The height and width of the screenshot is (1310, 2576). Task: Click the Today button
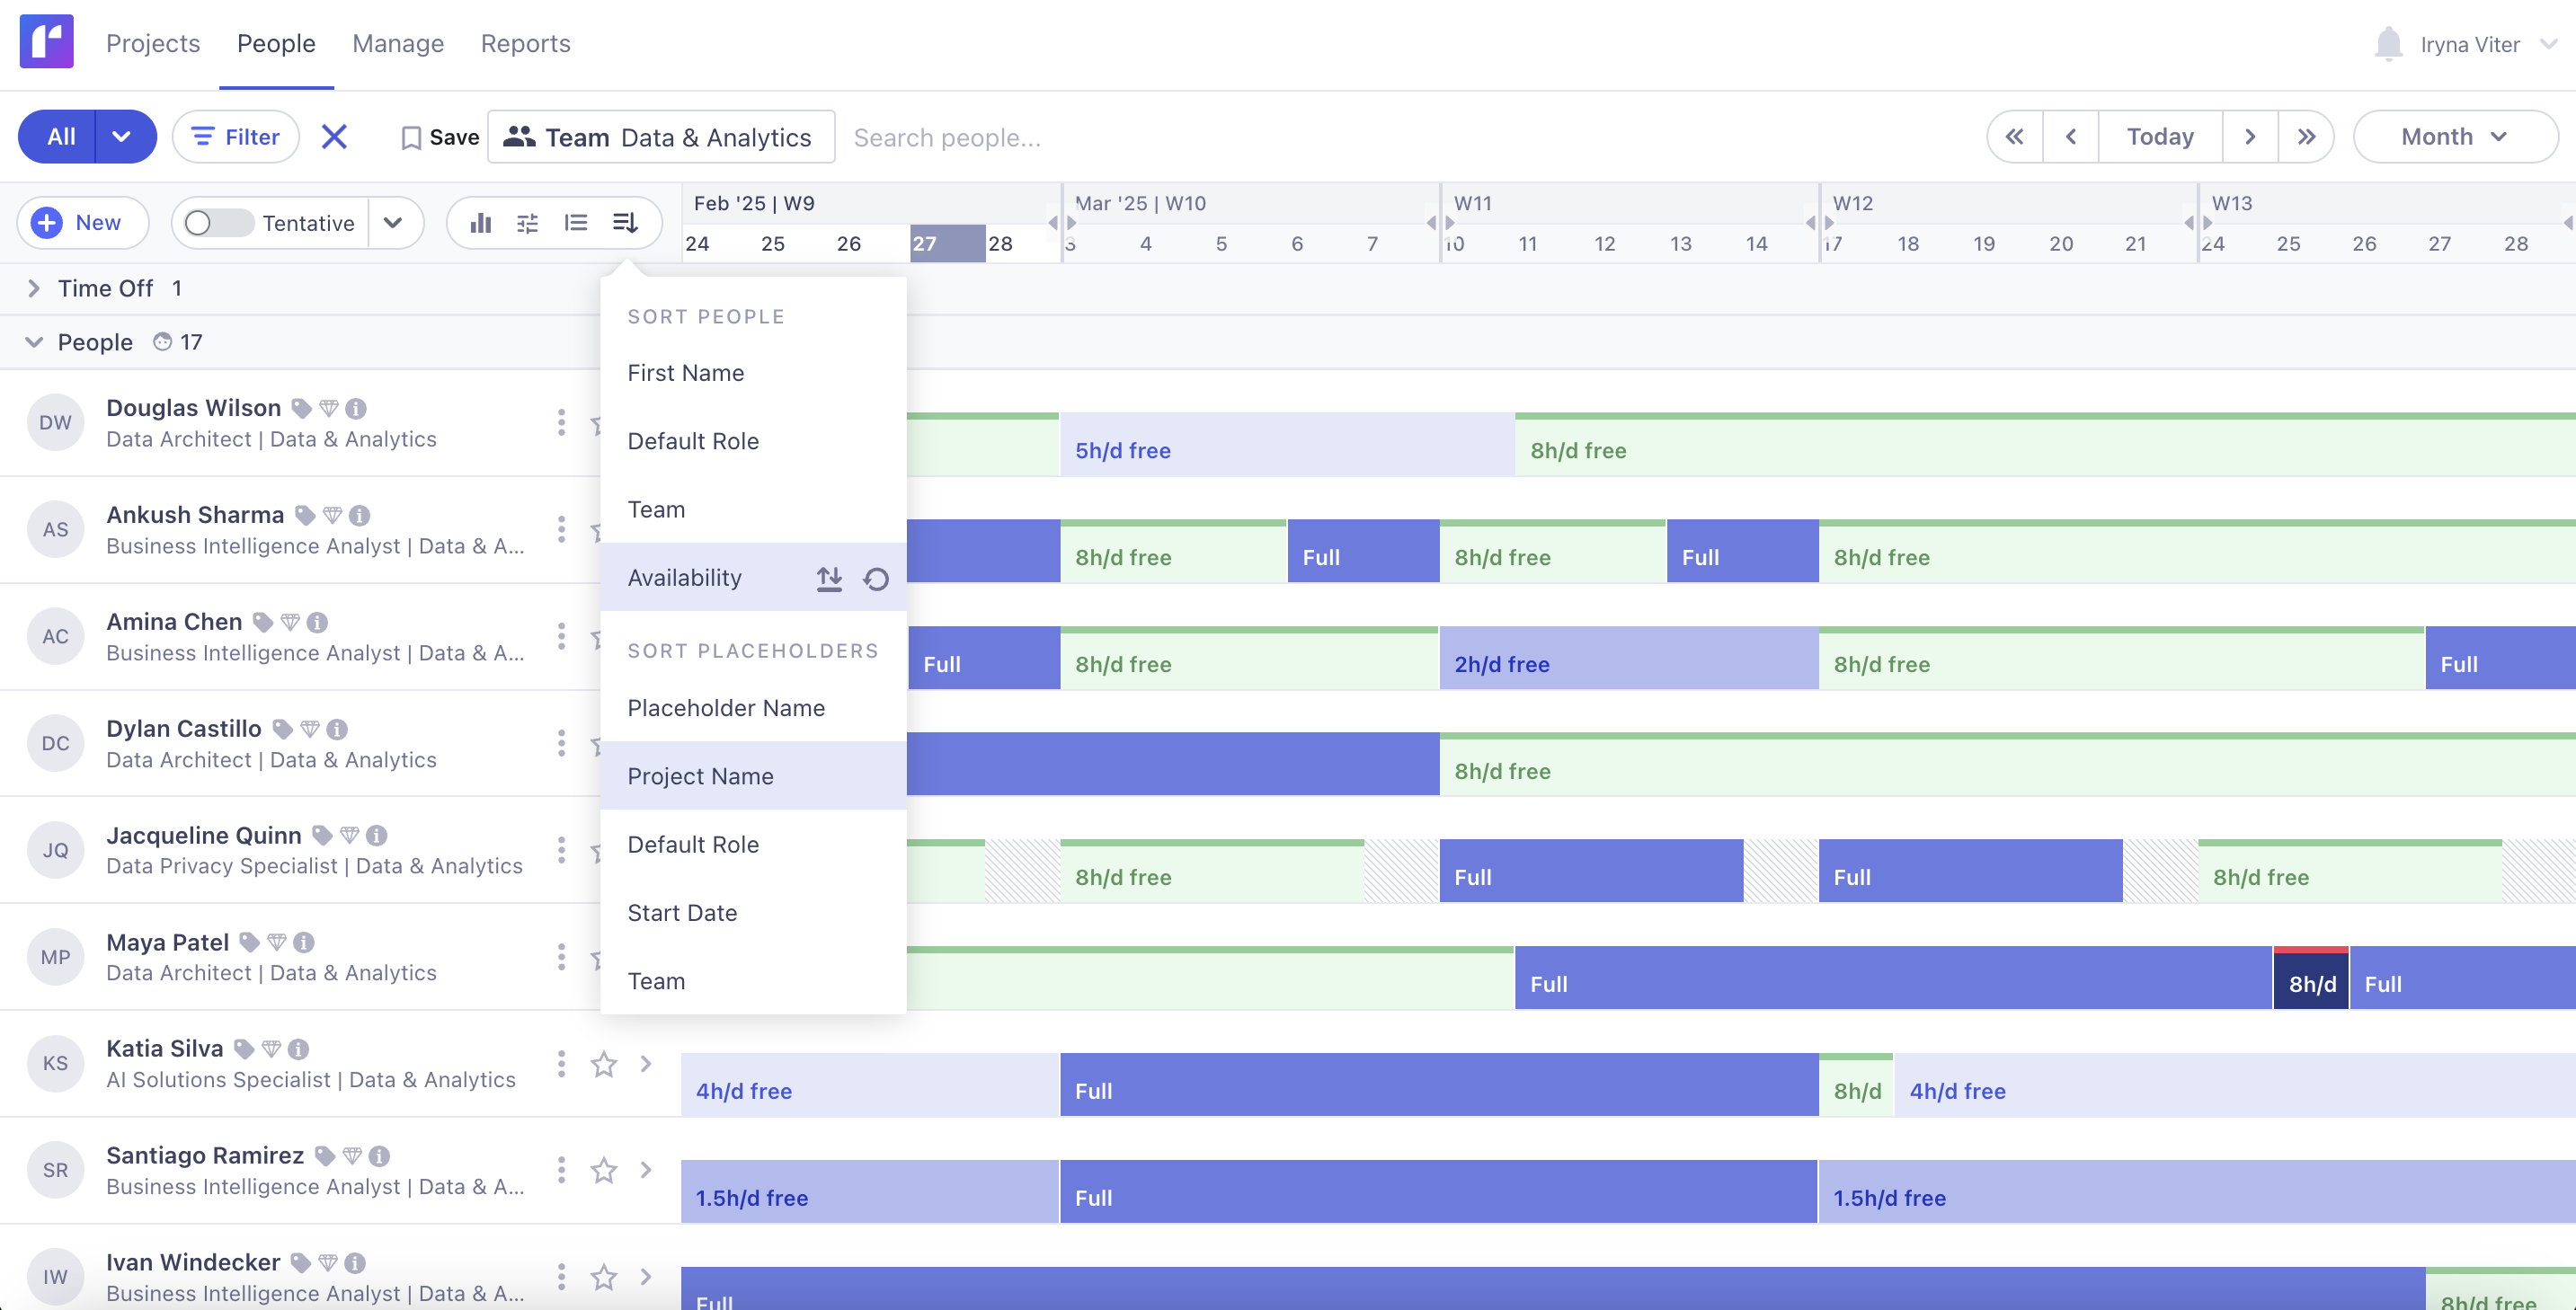(2159, 137)
